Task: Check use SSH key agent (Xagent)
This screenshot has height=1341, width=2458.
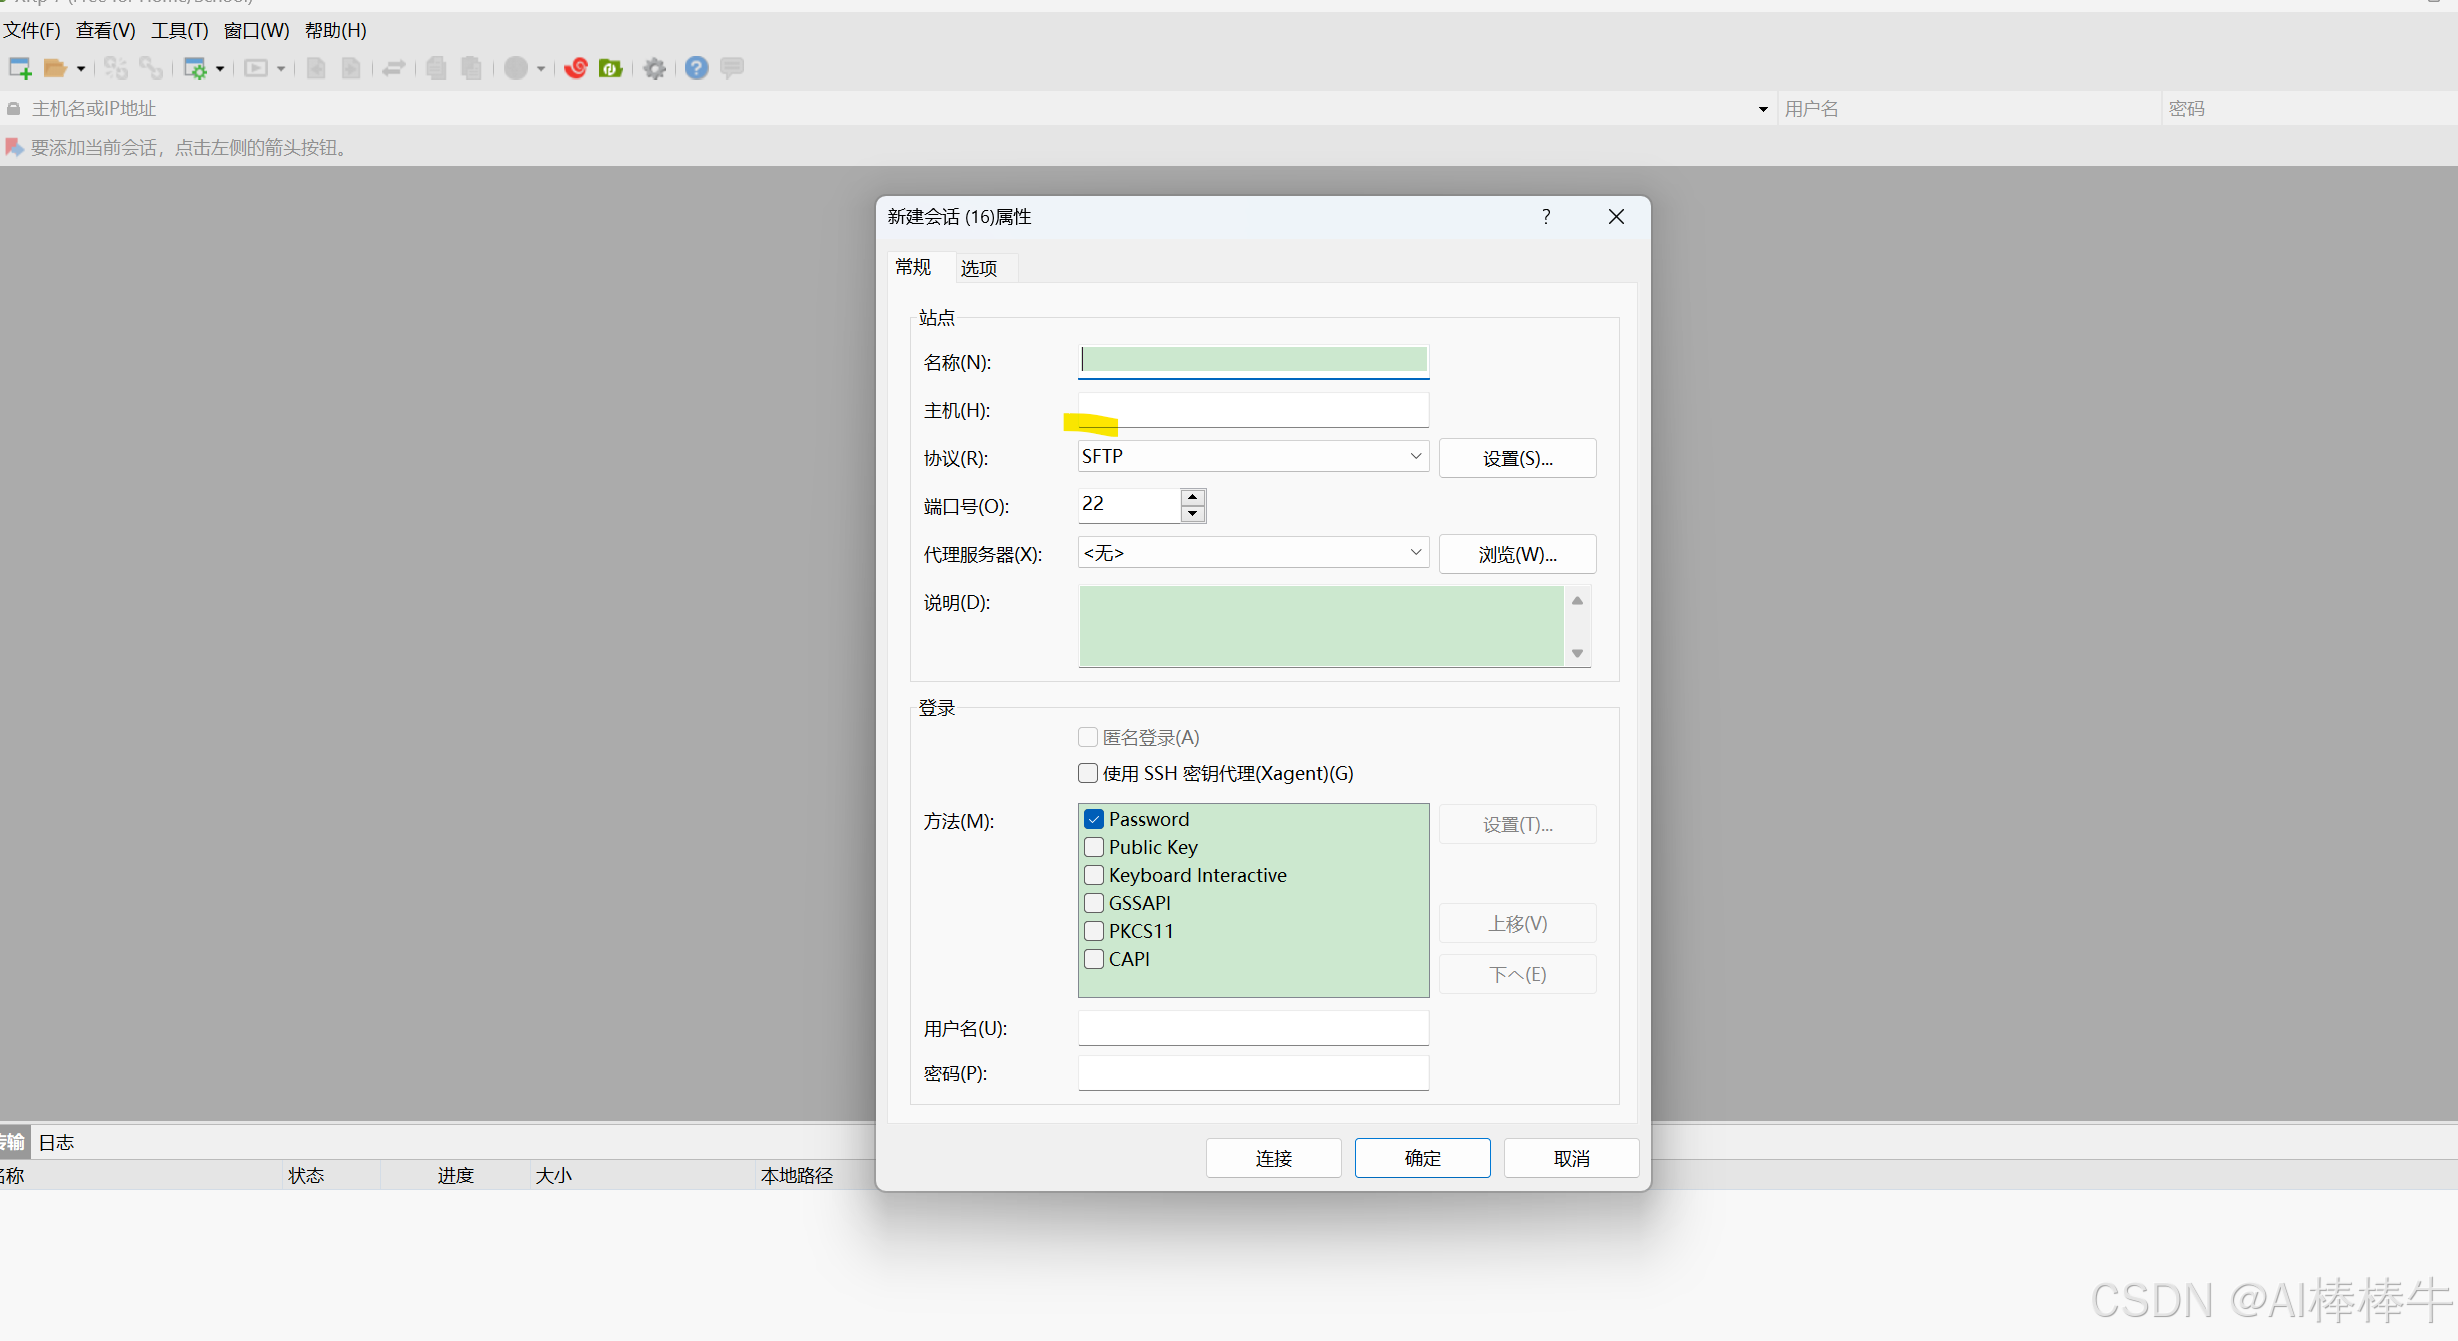Action: (x=1088, y=773)
